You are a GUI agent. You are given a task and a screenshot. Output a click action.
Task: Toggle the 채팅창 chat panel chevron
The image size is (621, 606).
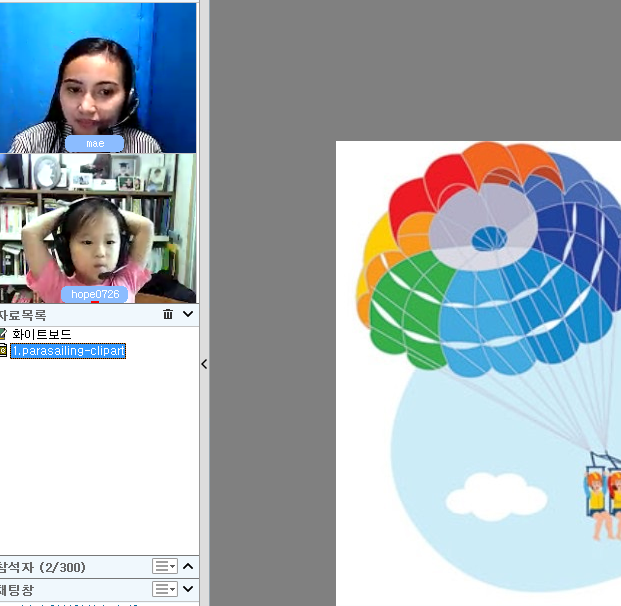click(x=187, y=590)
